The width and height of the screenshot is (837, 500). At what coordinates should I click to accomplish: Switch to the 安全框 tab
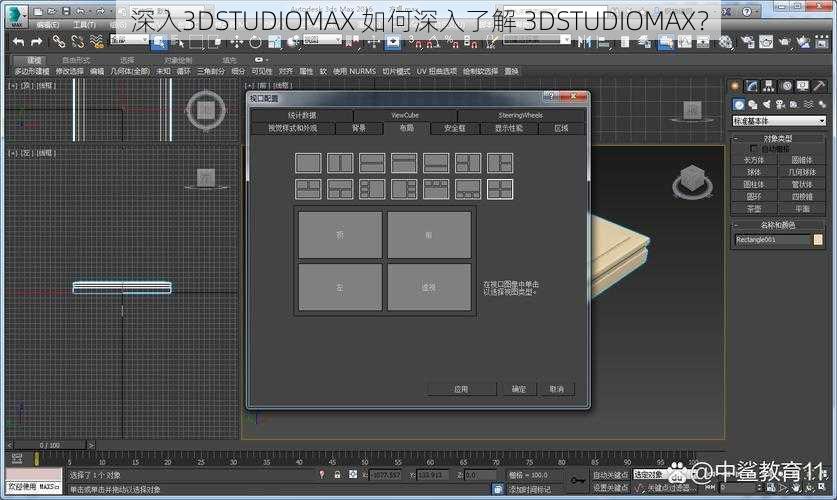[x=455, y=128]
